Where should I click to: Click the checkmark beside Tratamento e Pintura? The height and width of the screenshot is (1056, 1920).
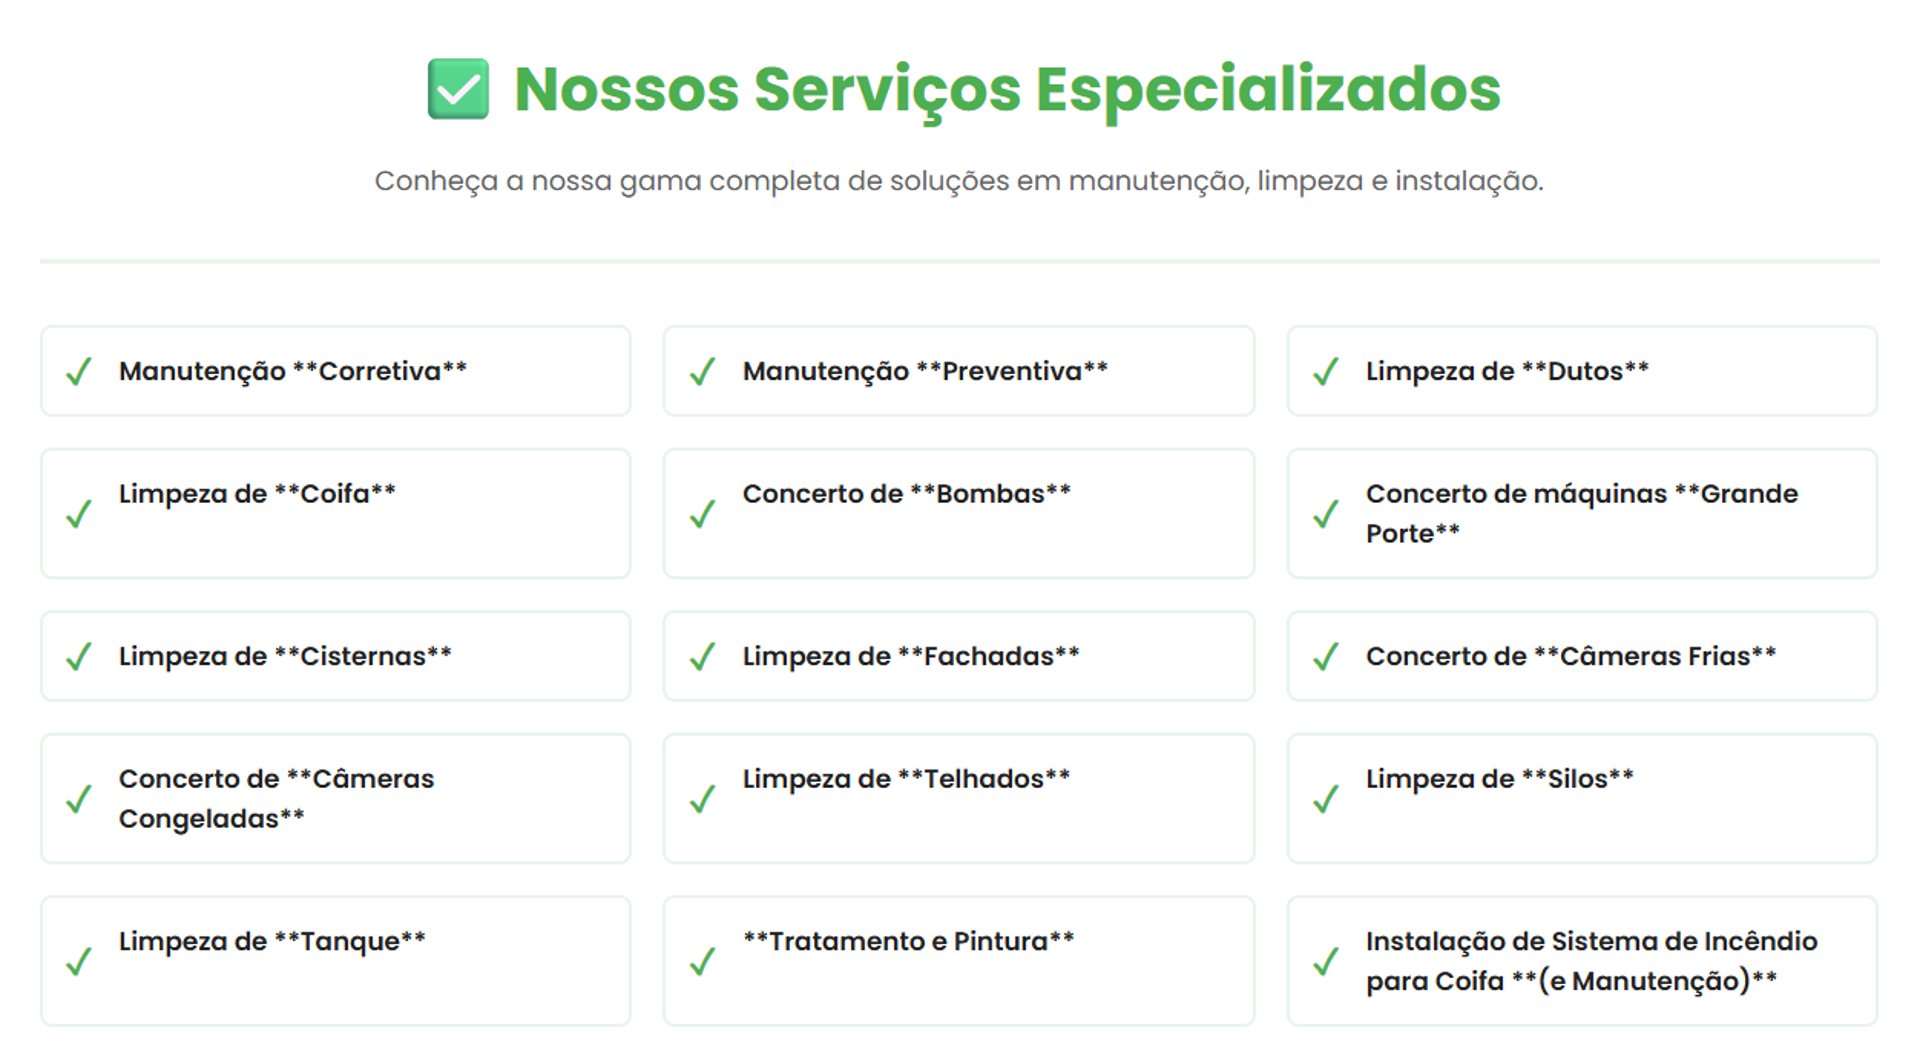point(703,962)
